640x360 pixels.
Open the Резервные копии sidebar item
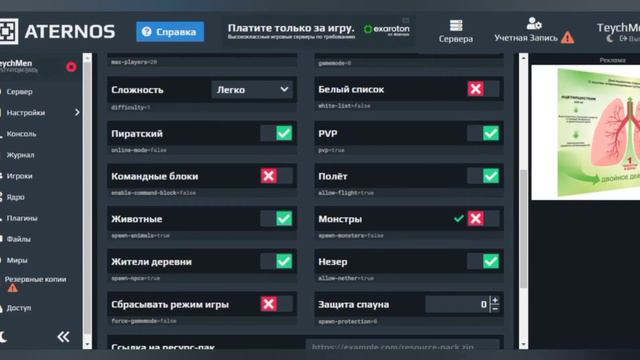pyautogui.click(x=35, y=280)
